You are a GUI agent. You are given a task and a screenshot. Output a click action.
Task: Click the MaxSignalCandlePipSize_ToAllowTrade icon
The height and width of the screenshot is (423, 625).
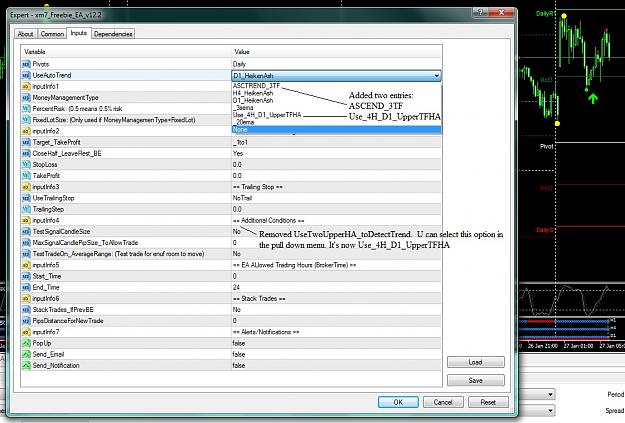pos(26,243)
